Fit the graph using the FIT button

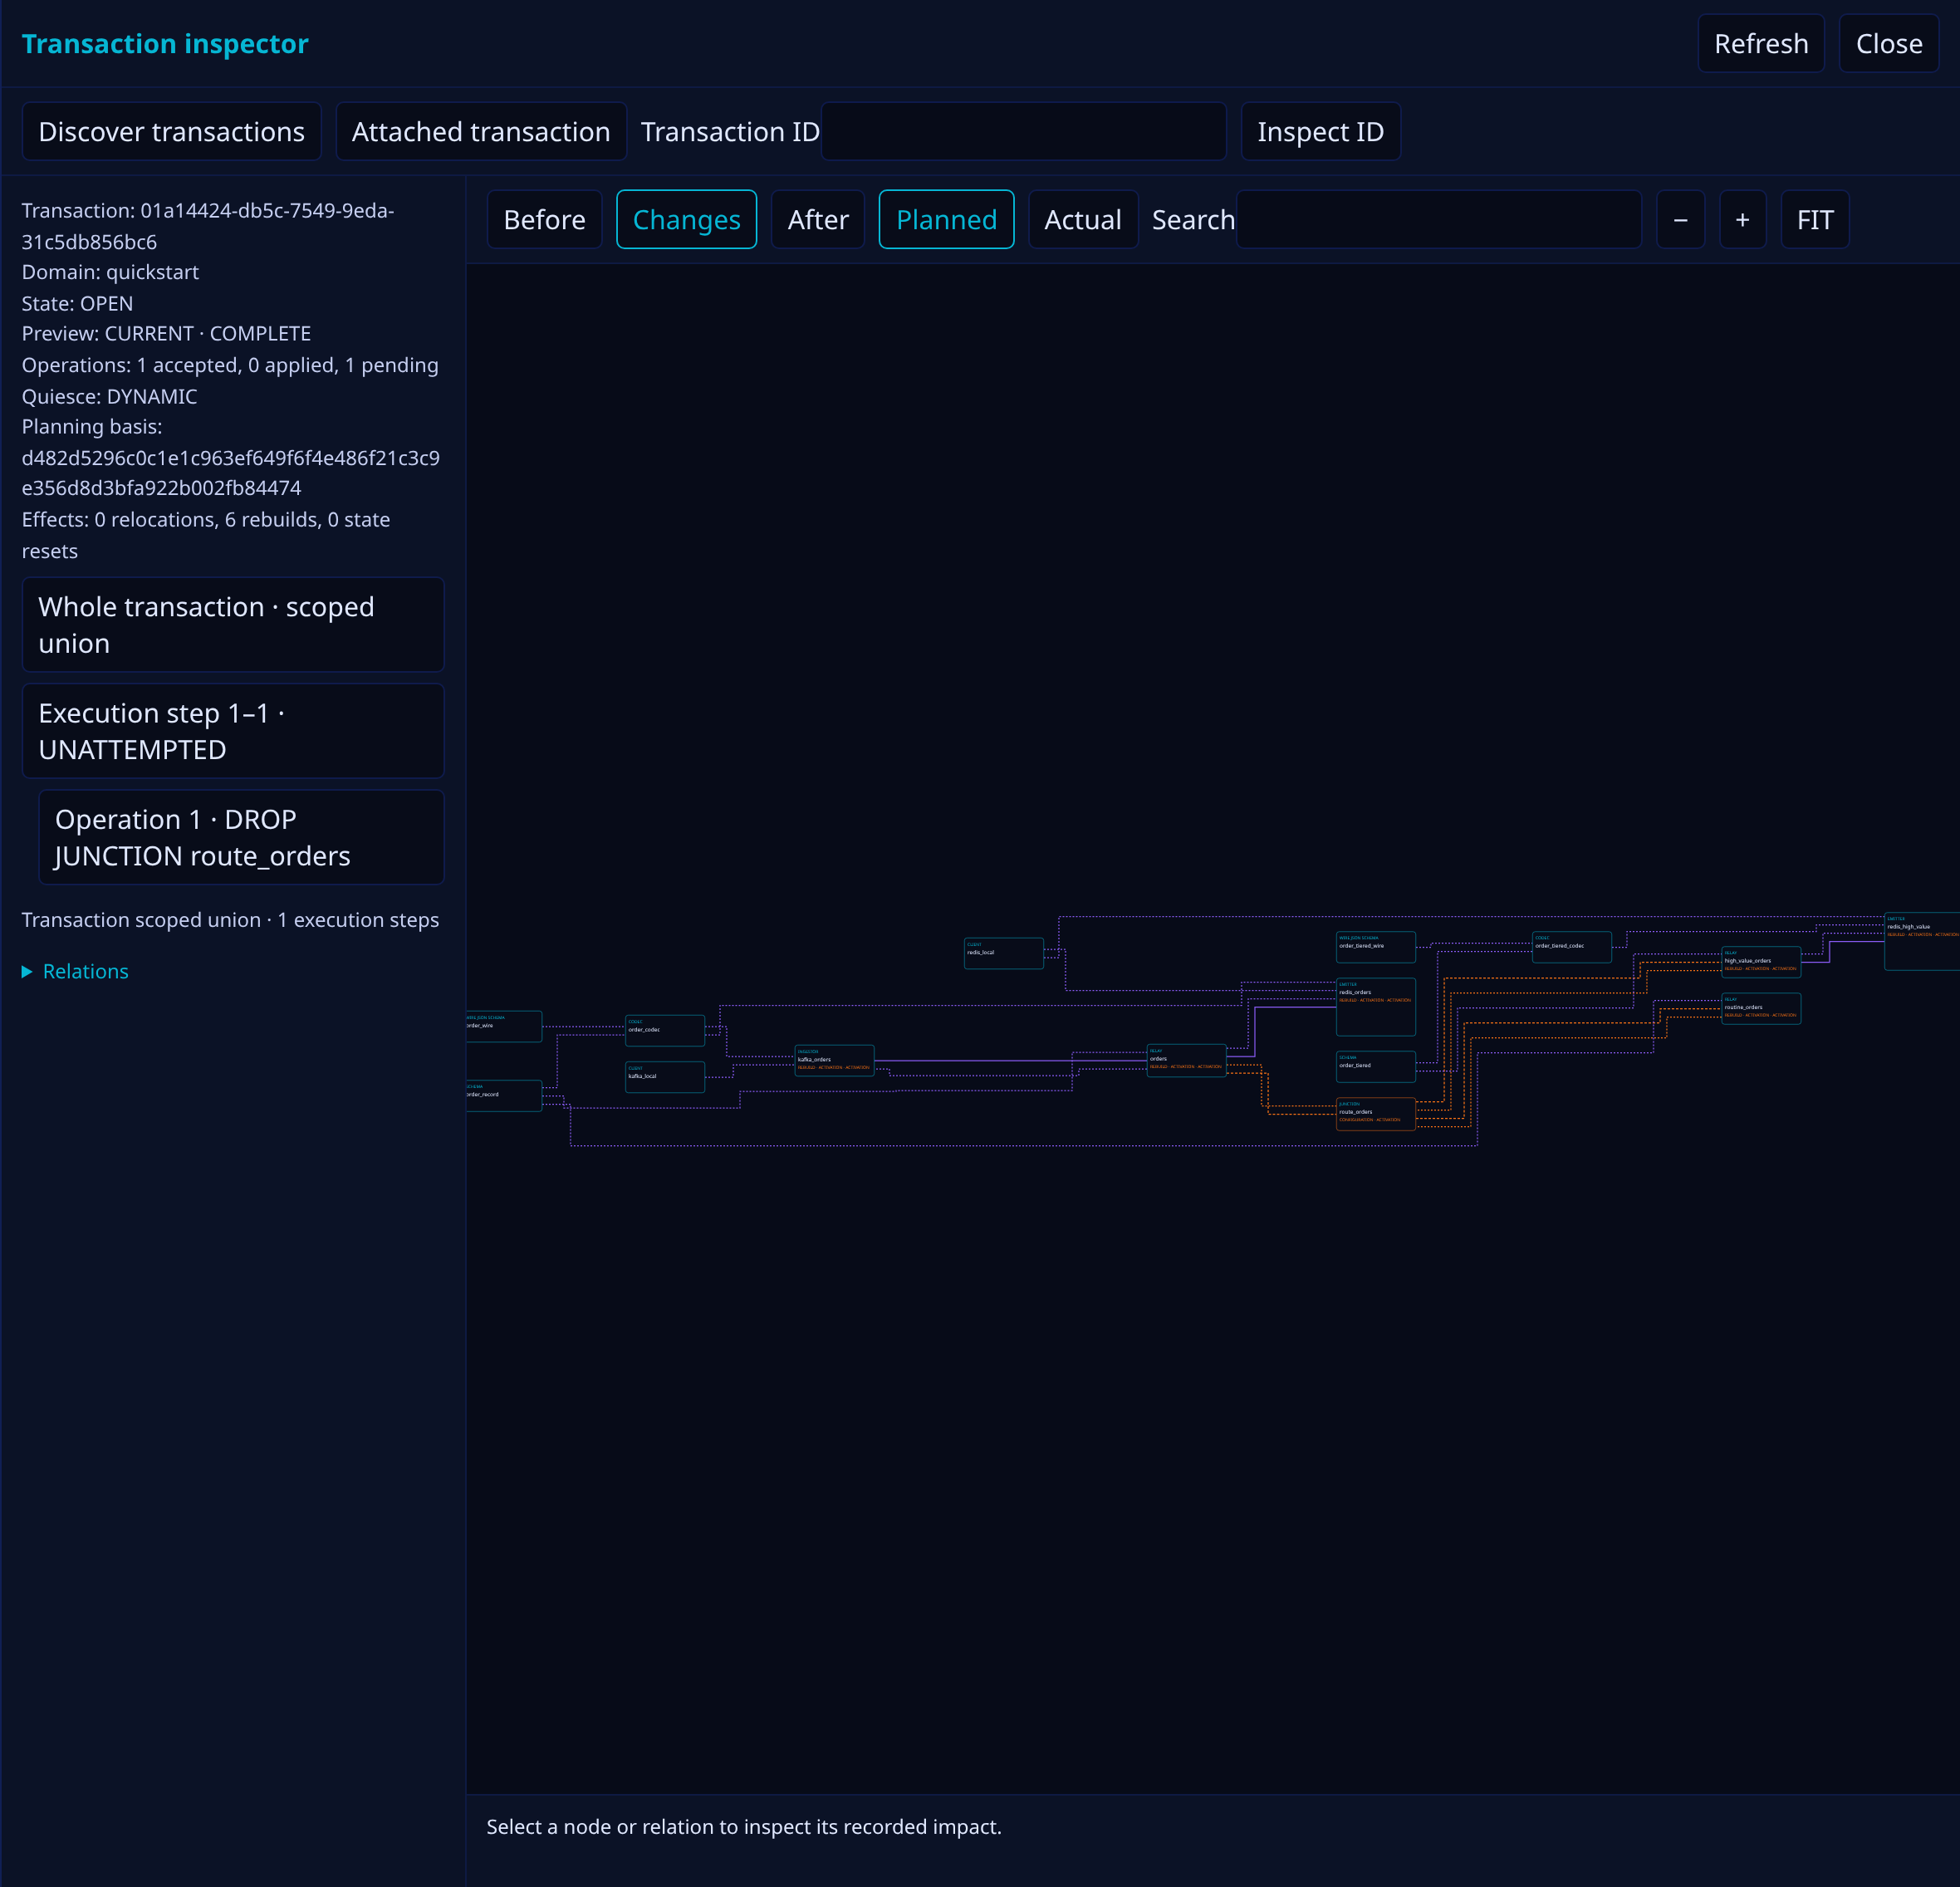tap(1814, 219)
